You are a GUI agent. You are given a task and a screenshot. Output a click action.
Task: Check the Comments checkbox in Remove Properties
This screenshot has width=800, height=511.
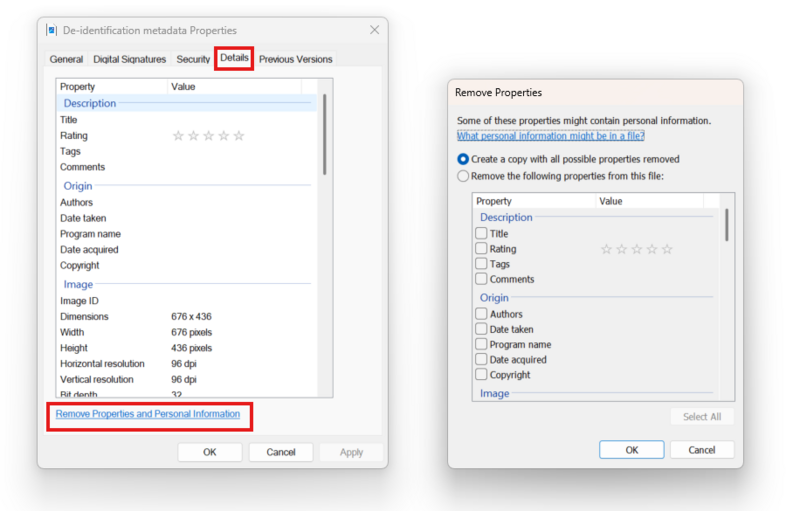coord(481,279)
